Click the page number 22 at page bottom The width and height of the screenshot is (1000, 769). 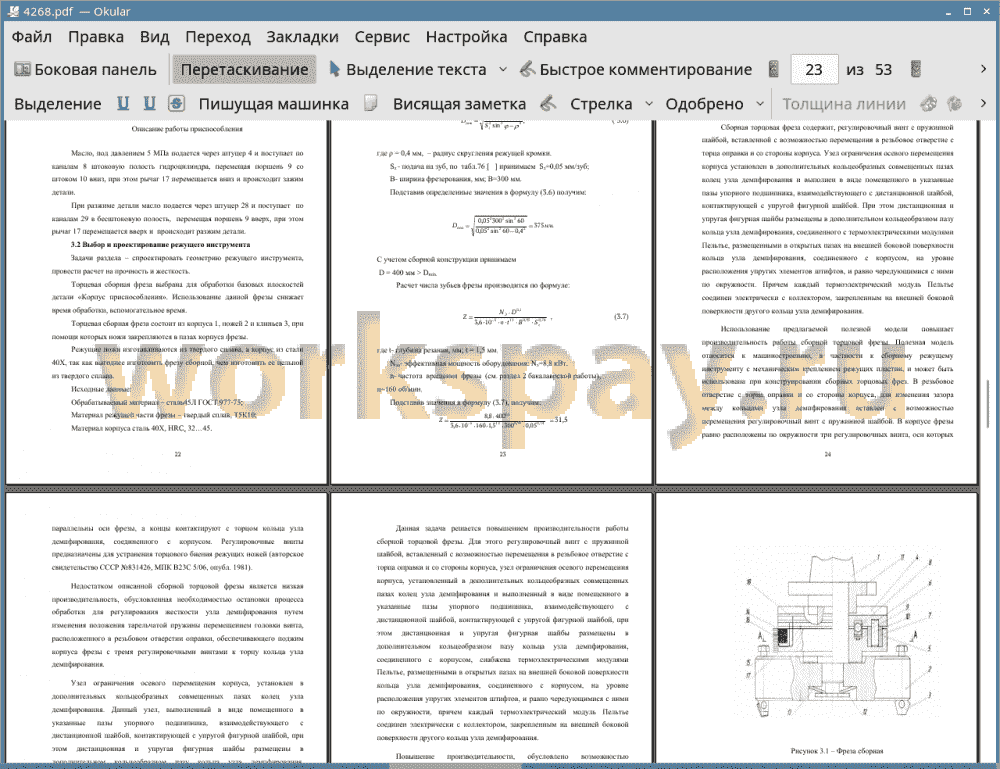click(x=178, y=454)
